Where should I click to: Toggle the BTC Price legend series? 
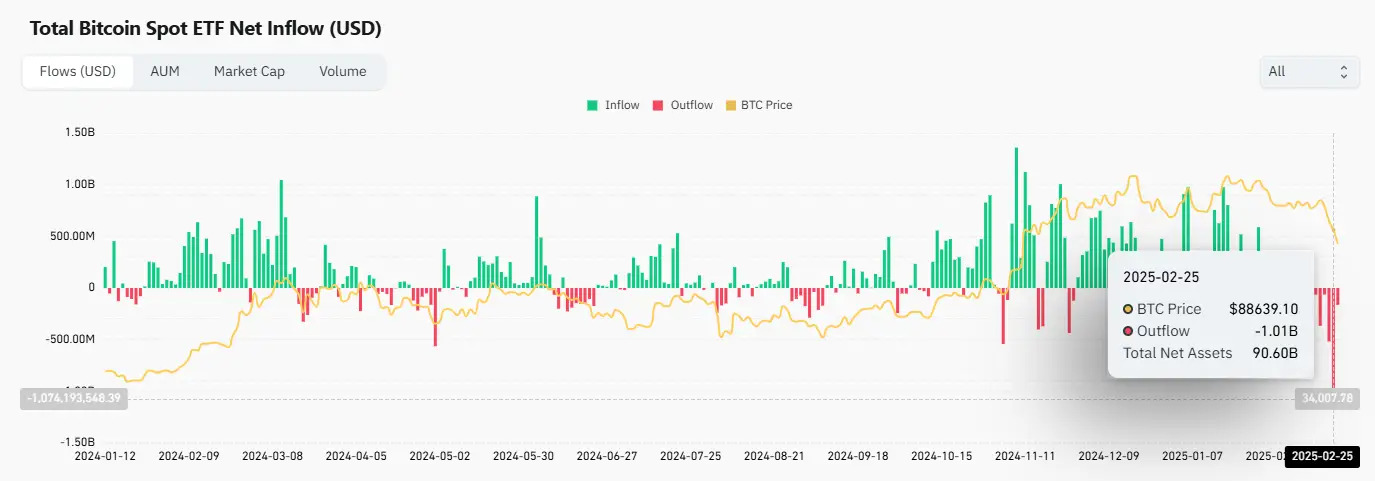[758, 105]
